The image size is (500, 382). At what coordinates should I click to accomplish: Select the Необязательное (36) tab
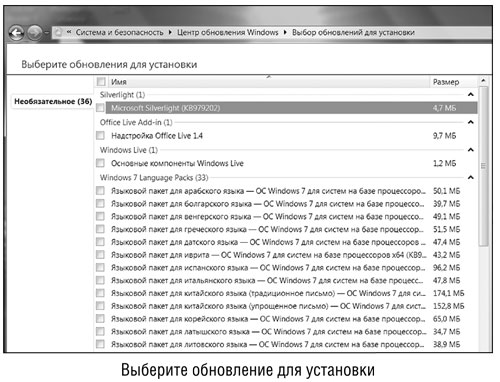[x=53, y=101]
